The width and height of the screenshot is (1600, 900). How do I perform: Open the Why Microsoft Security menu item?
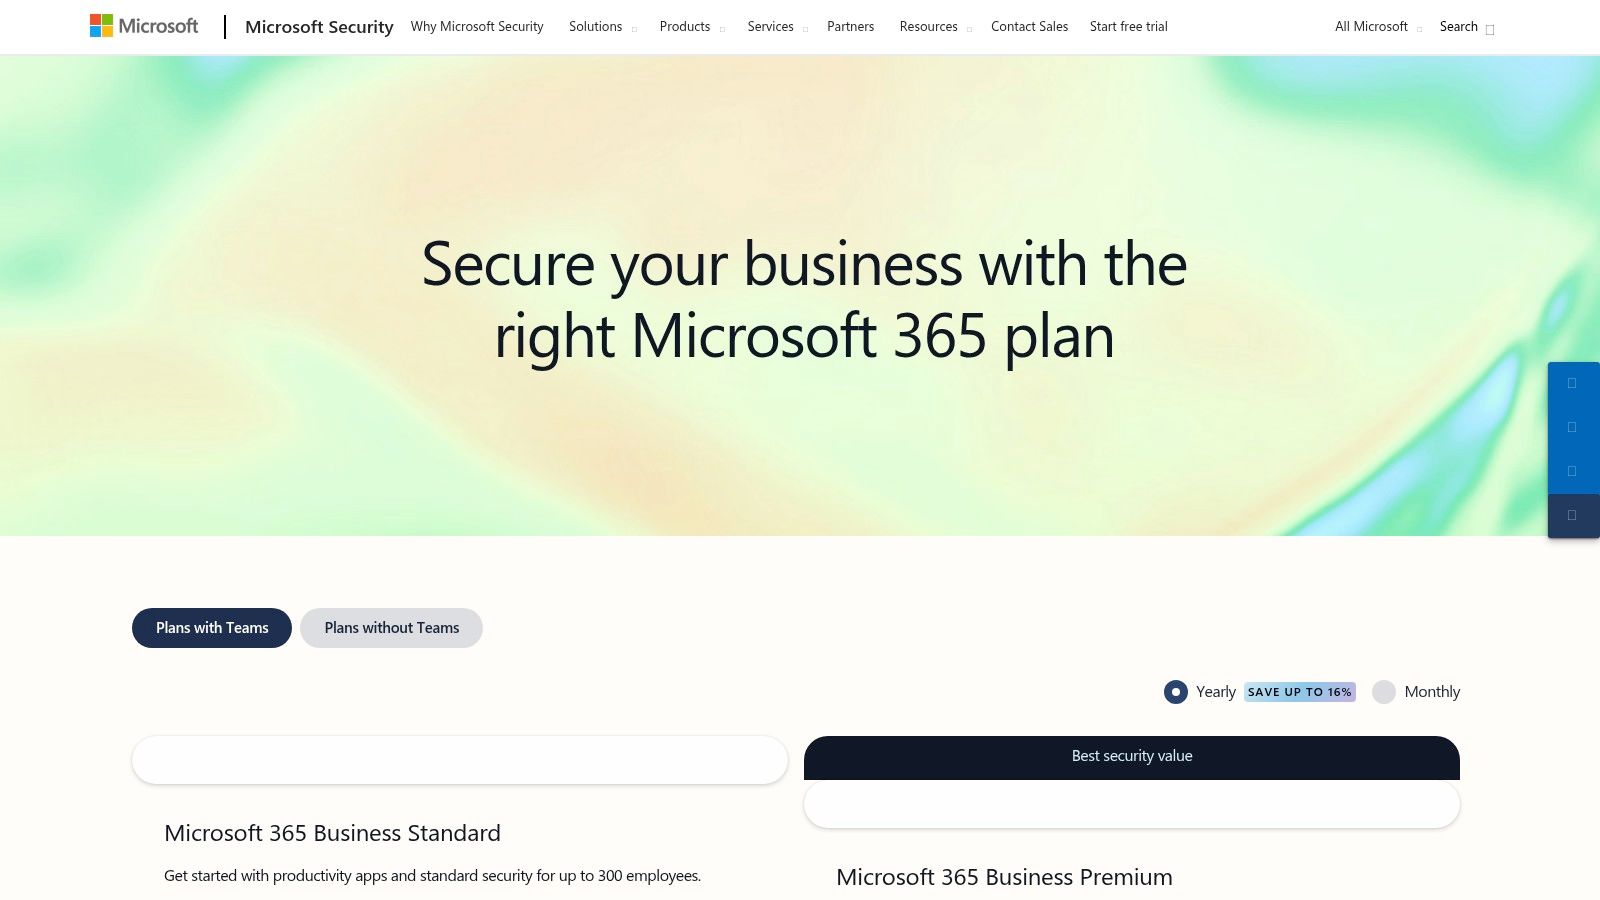(477, 27)
